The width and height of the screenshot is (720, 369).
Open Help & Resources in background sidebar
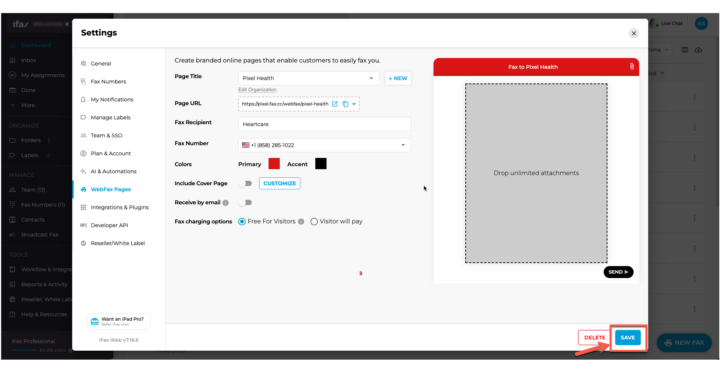tap(44, 314)
